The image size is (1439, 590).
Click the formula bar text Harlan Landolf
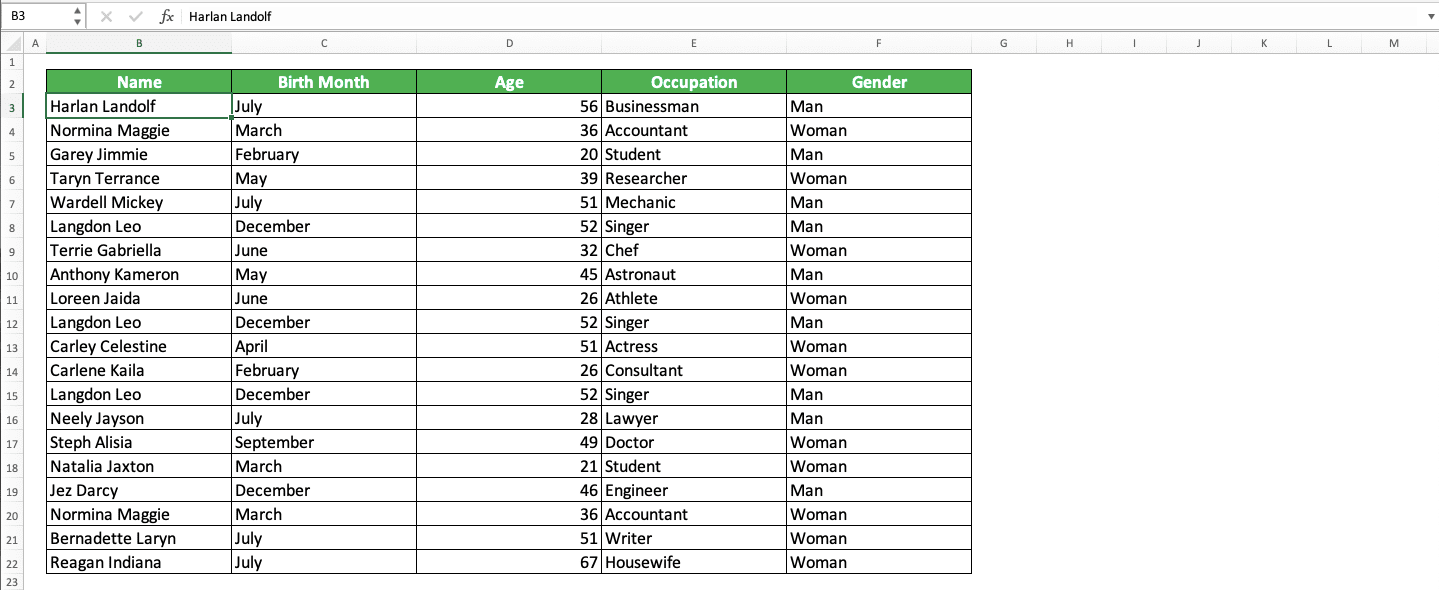pos(230,17)
